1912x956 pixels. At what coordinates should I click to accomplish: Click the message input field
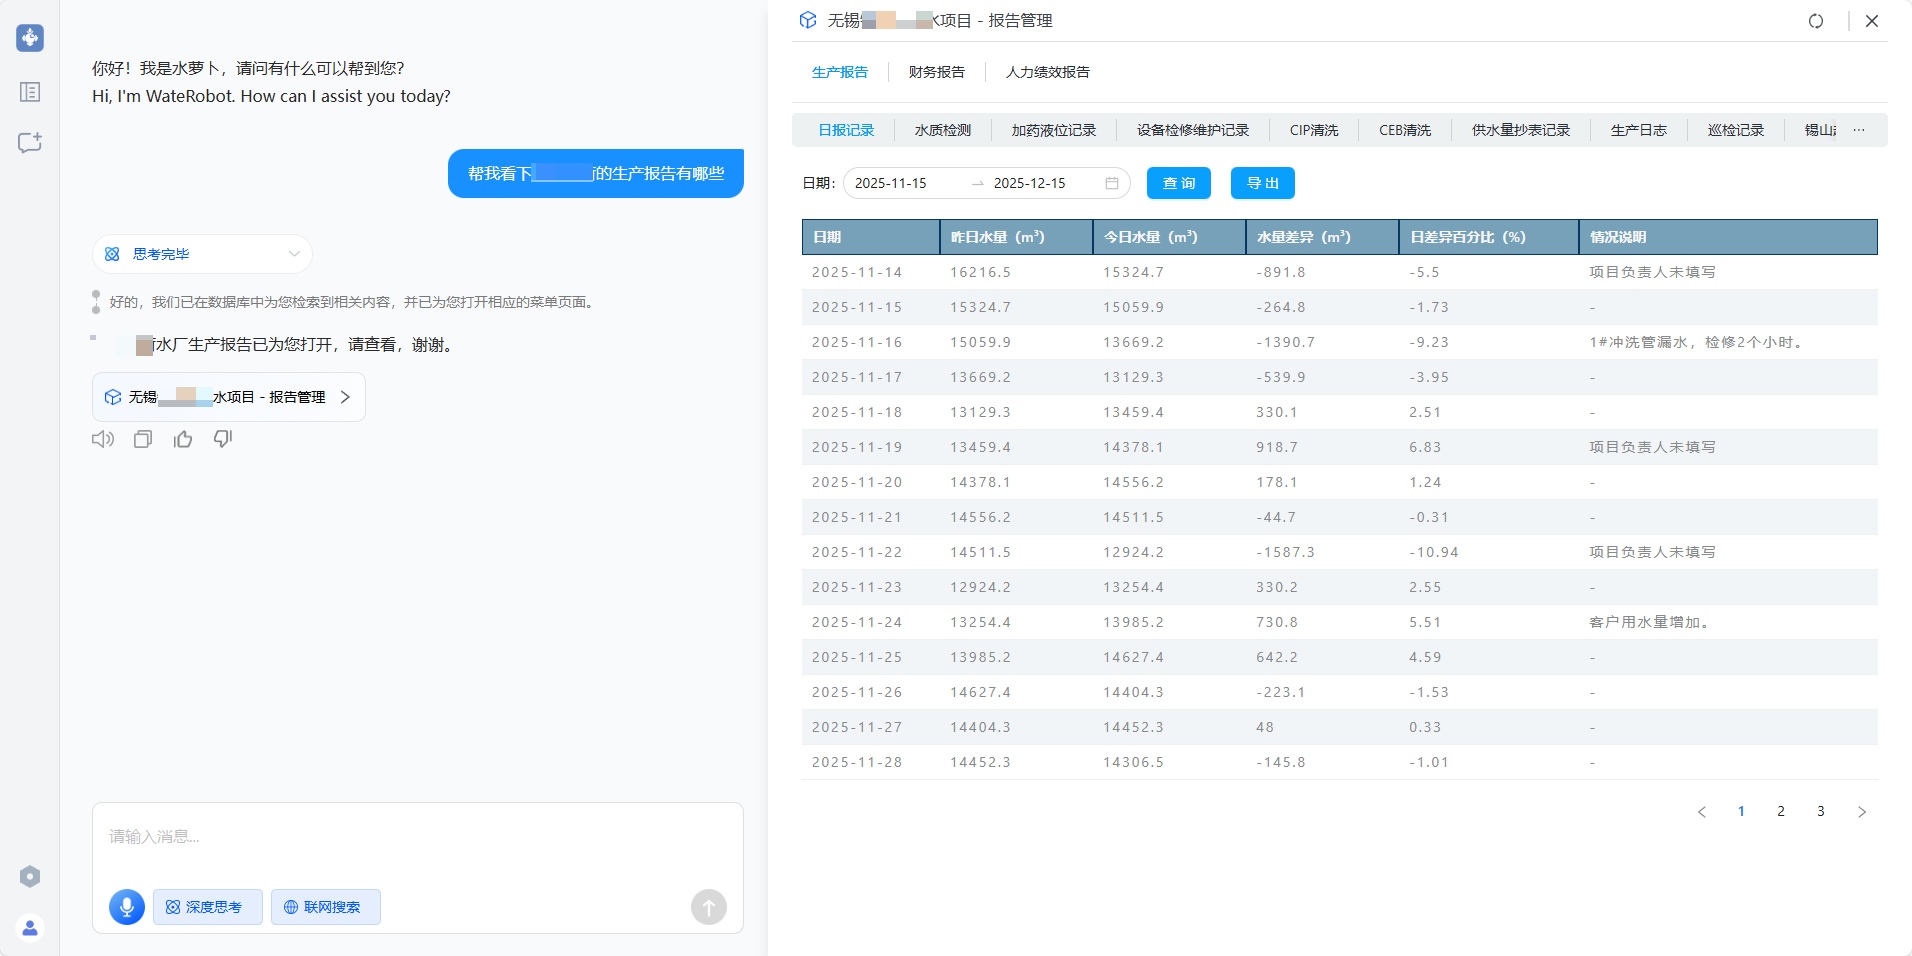(417, 837)
